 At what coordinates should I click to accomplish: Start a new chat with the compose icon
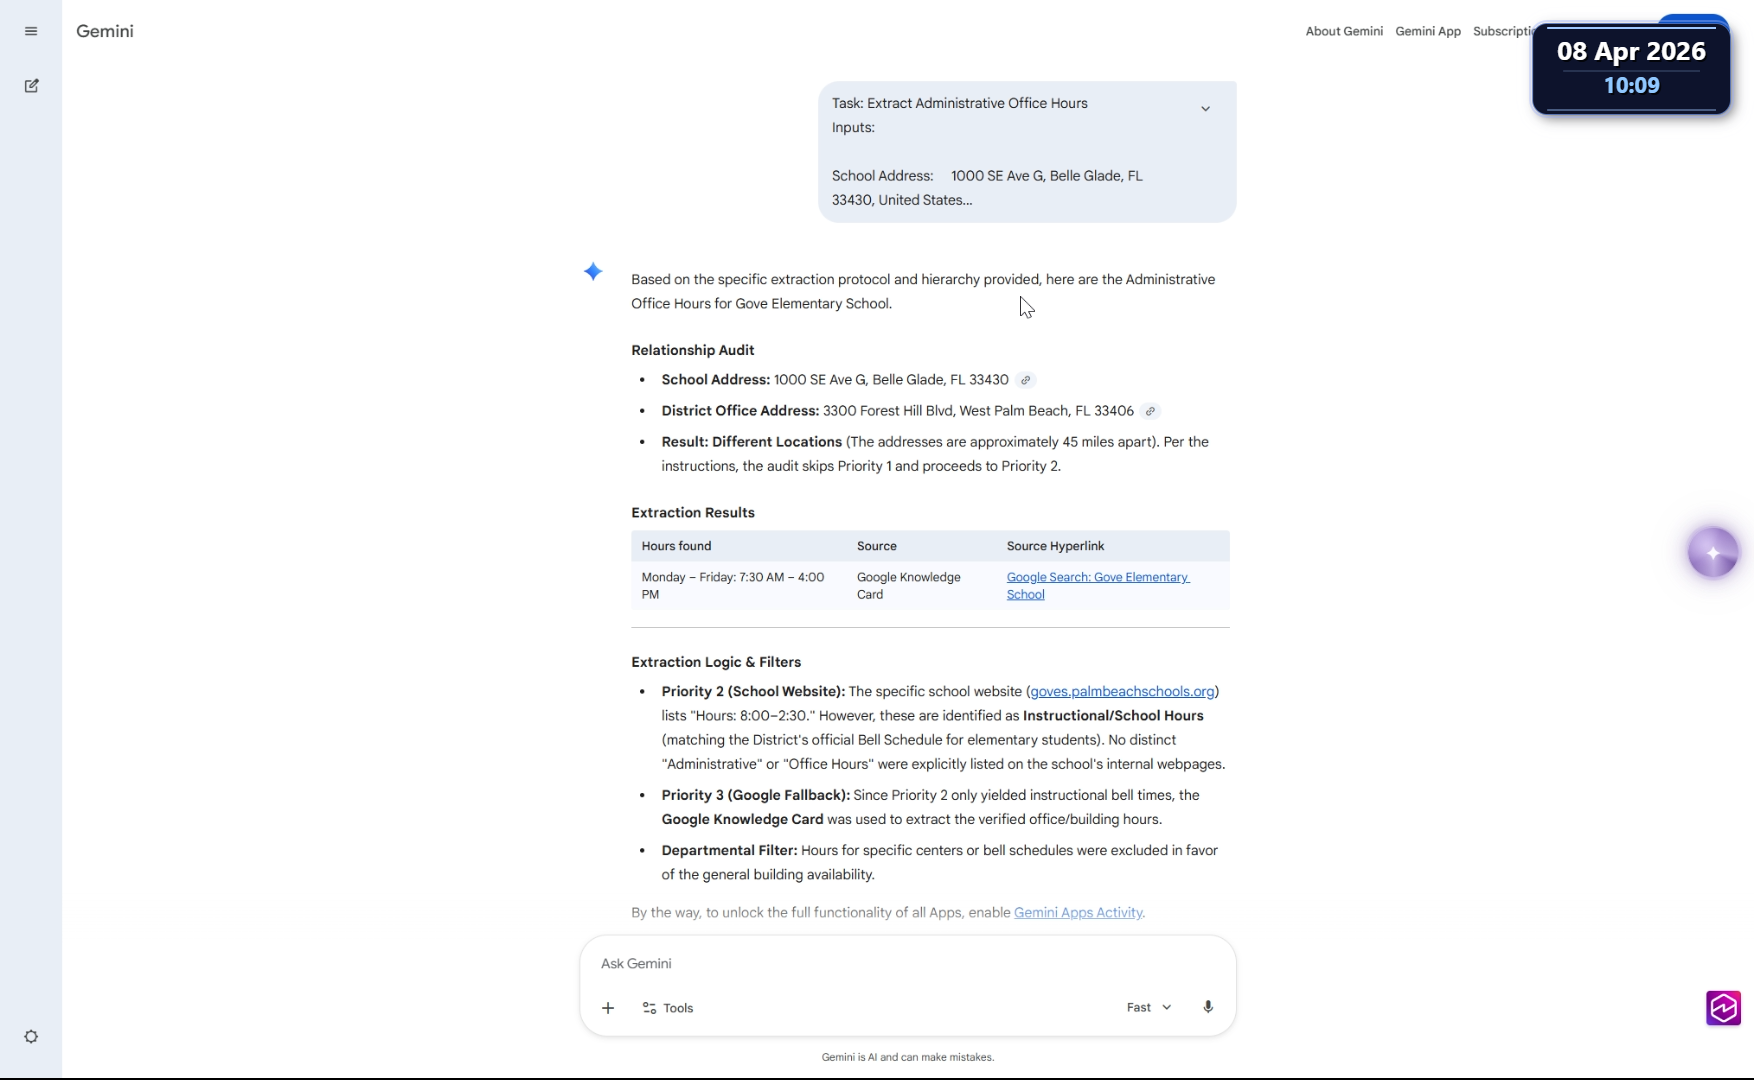click(31, 86)
